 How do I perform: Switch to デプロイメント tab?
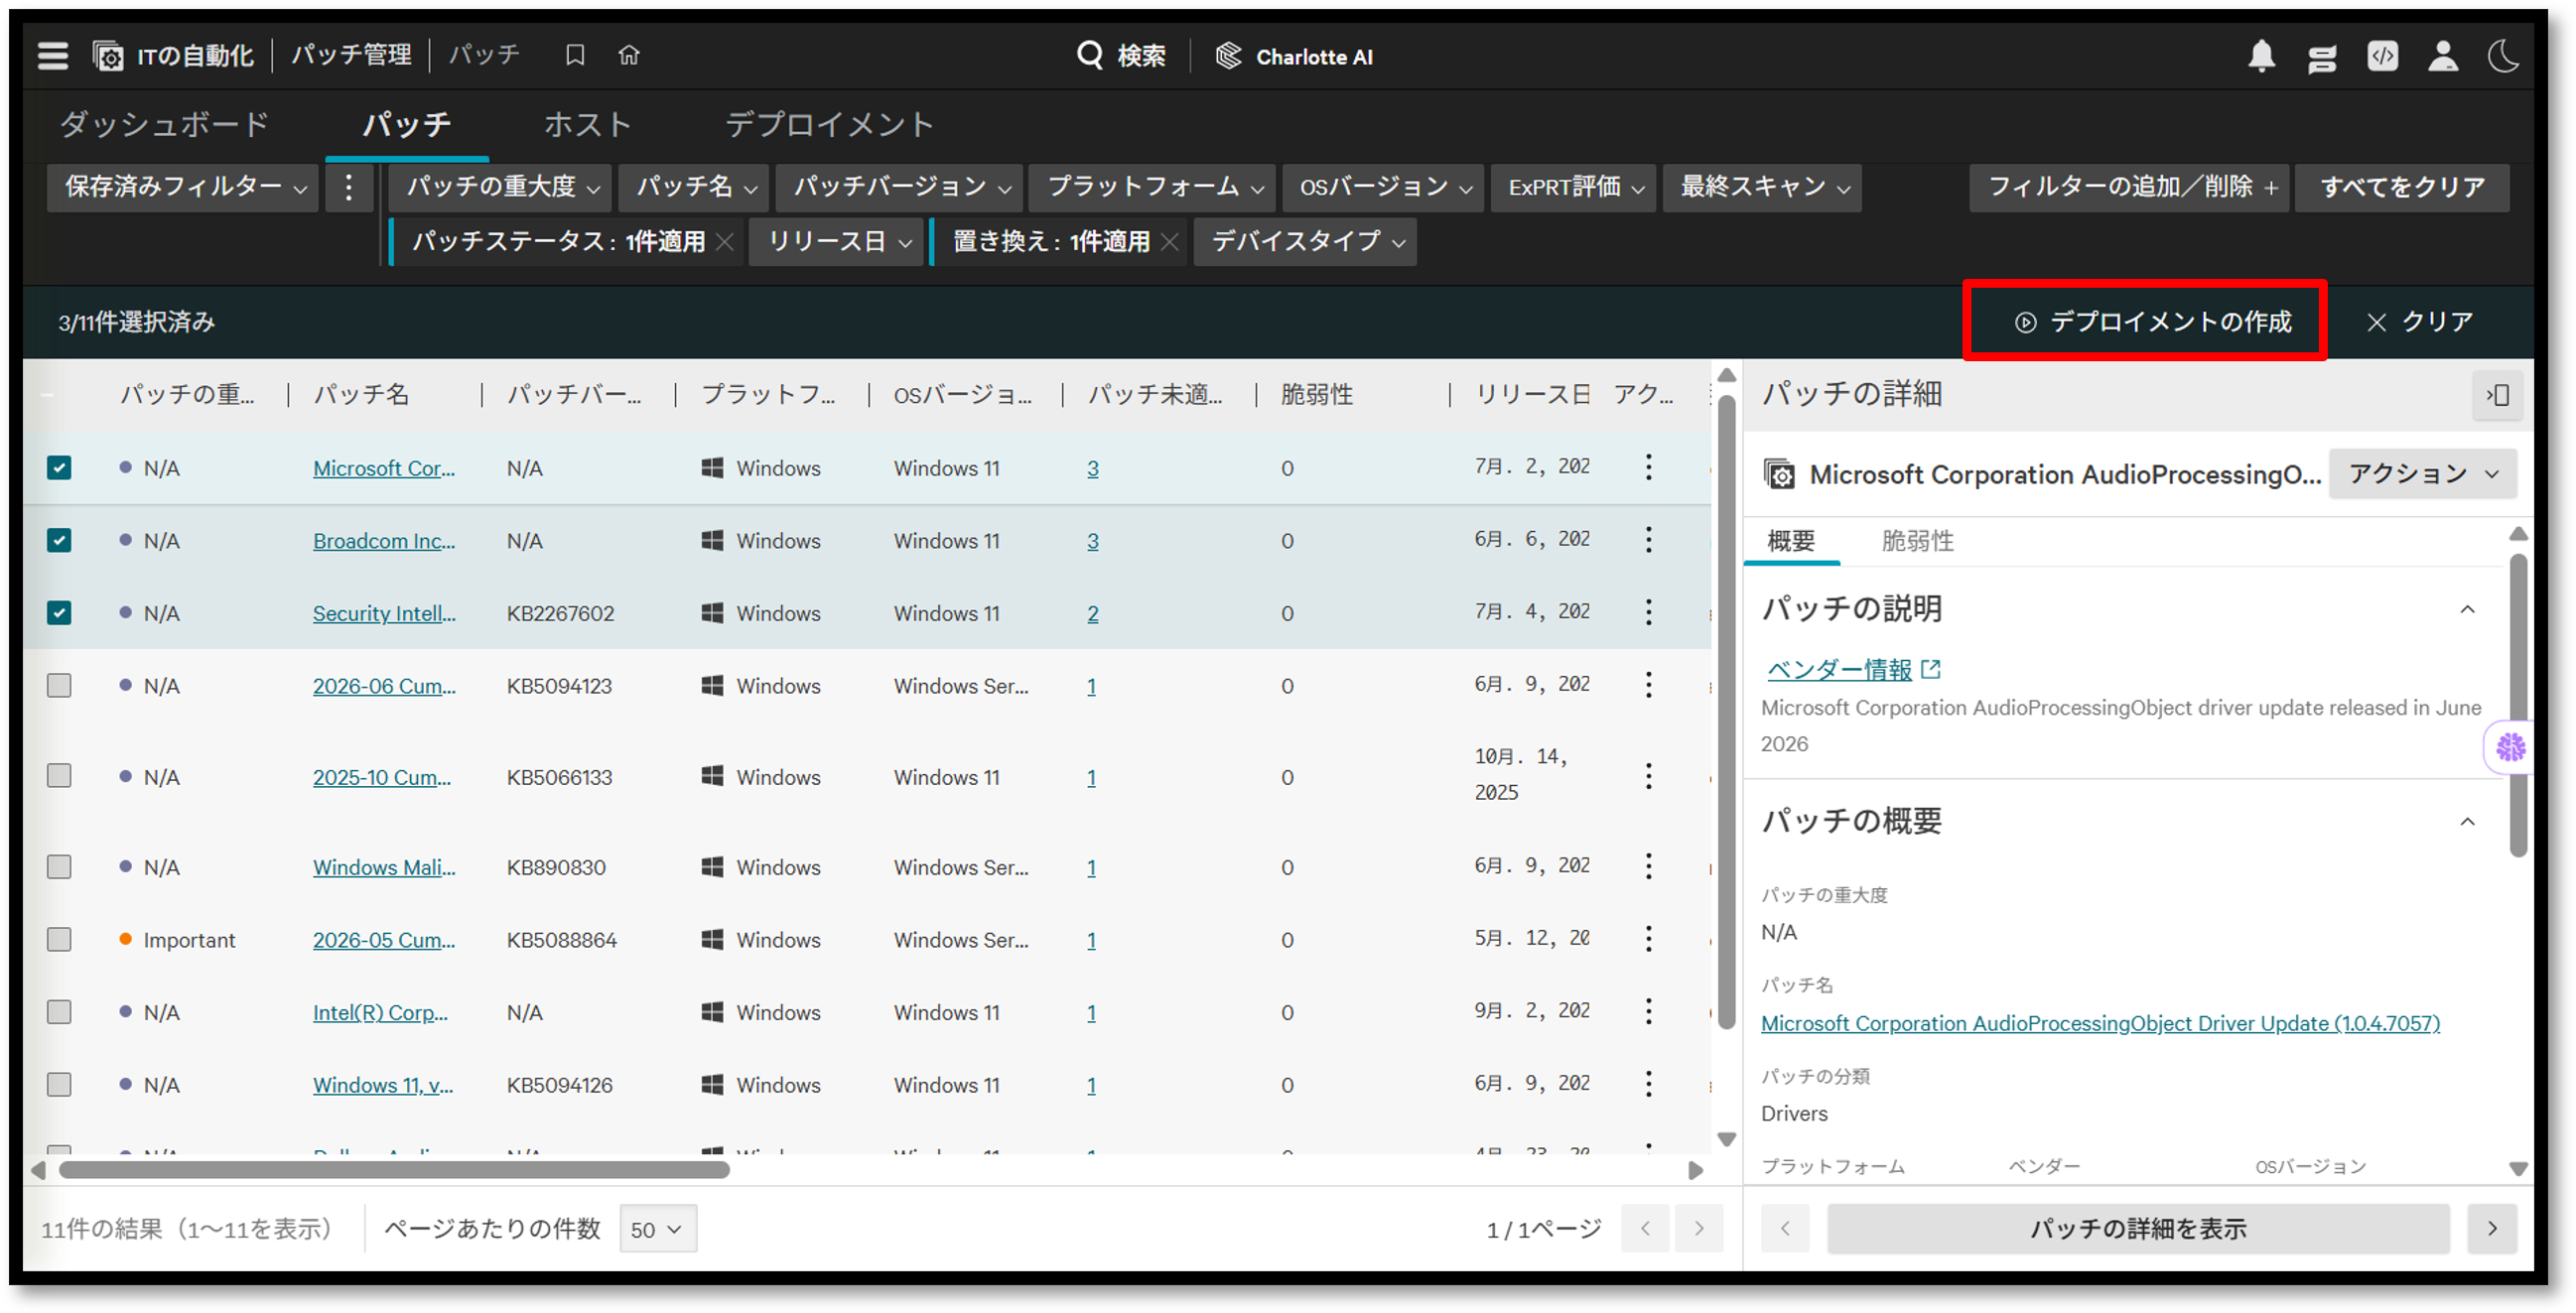click(x=829, y=124)
